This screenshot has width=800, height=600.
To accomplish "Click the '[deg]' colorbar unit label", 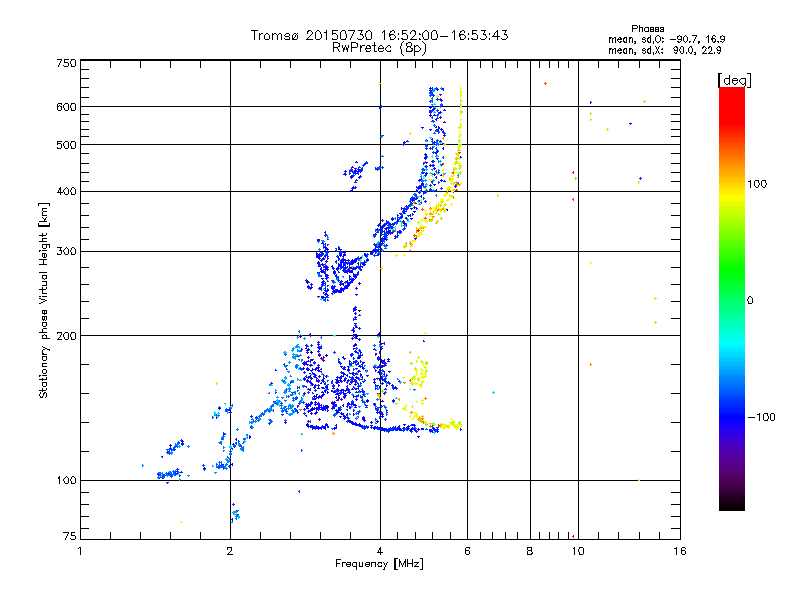I will 734,80.
